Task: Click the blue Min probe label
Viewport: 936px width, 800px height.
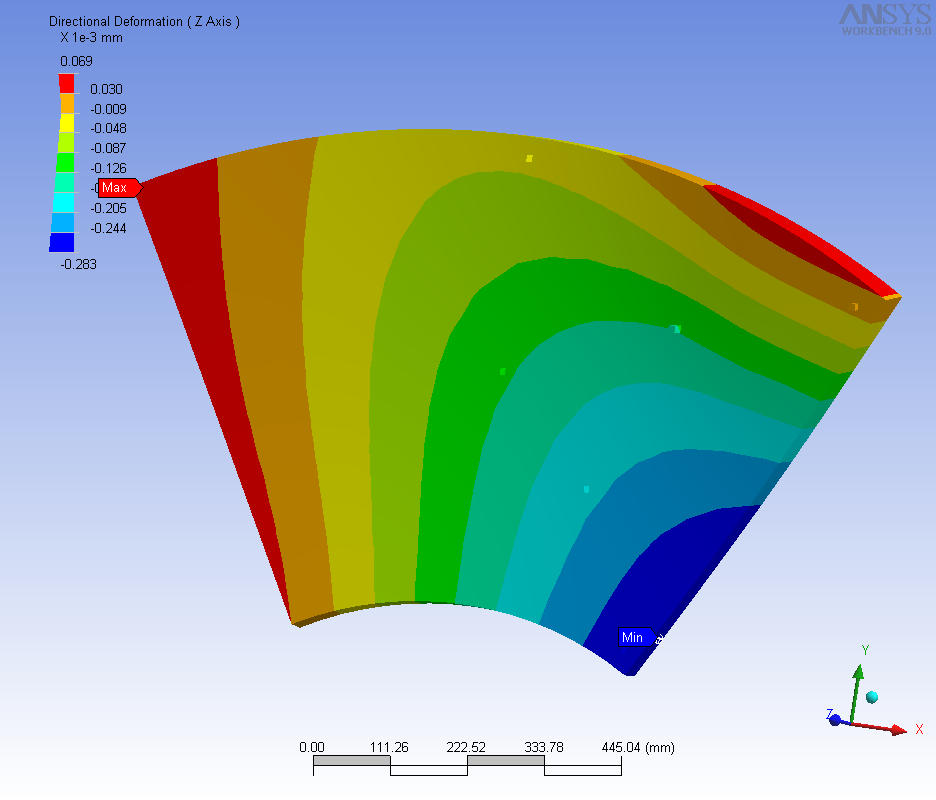Action: [x=637, y=637]
